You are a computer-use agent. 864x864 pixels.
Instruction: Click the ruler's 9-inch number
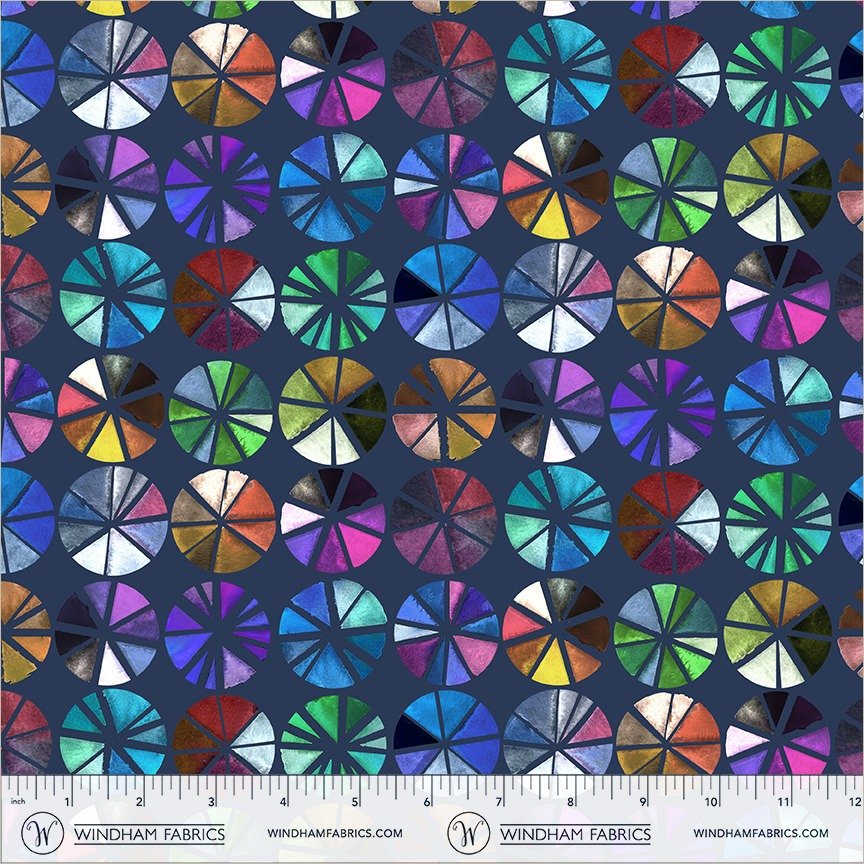[642, 802]
